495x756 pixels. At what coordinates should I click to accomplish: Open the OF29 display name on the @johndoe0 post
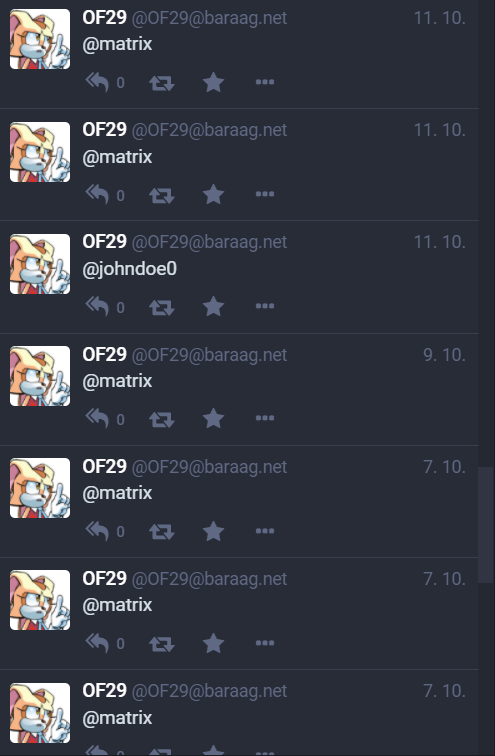105,241
